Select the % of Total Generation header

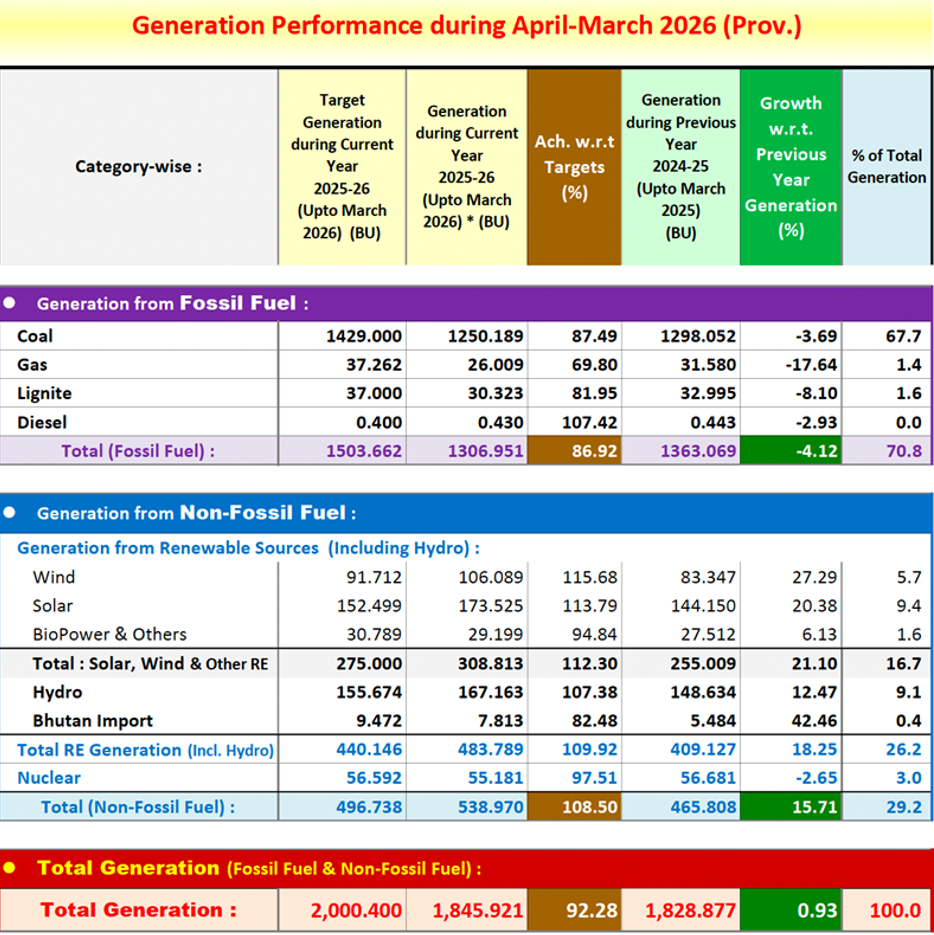point(886,167)
